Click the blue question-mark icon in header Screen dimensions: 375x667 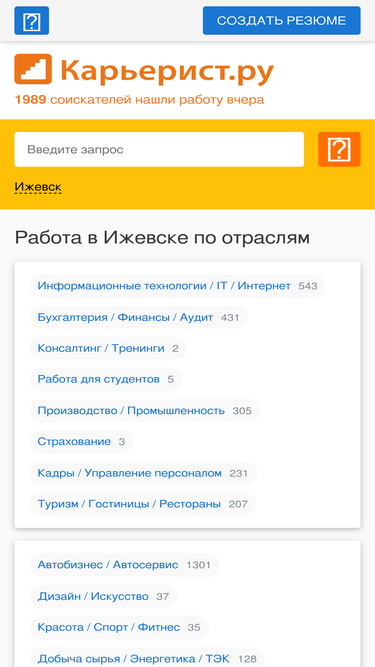pyautogui.click(x=31, y=20)
